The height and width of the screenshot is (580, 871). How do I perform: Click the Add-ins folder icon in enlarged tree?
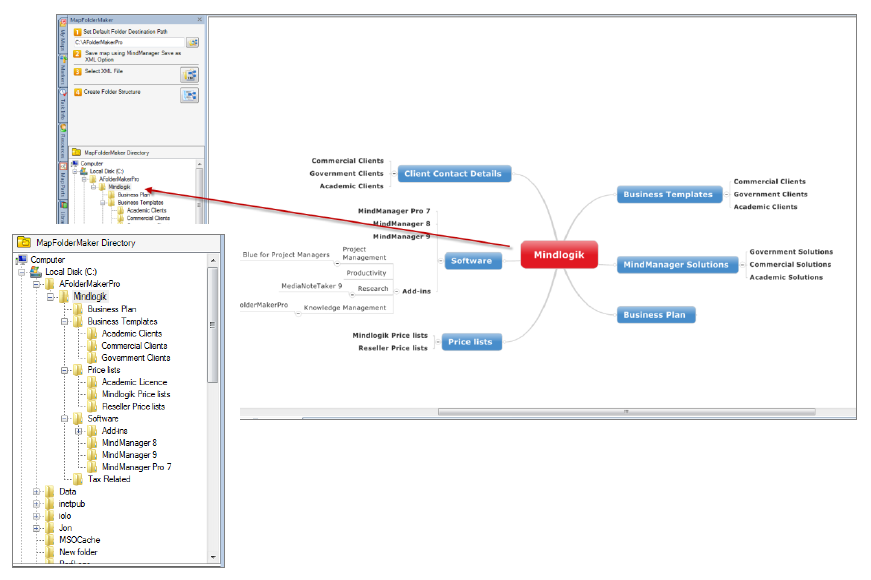click(92, 431)
